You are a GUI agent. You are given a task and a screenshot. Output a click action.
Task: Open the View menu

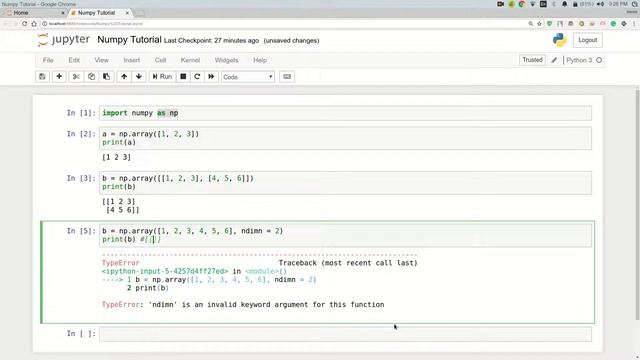[x=102, y=60]
